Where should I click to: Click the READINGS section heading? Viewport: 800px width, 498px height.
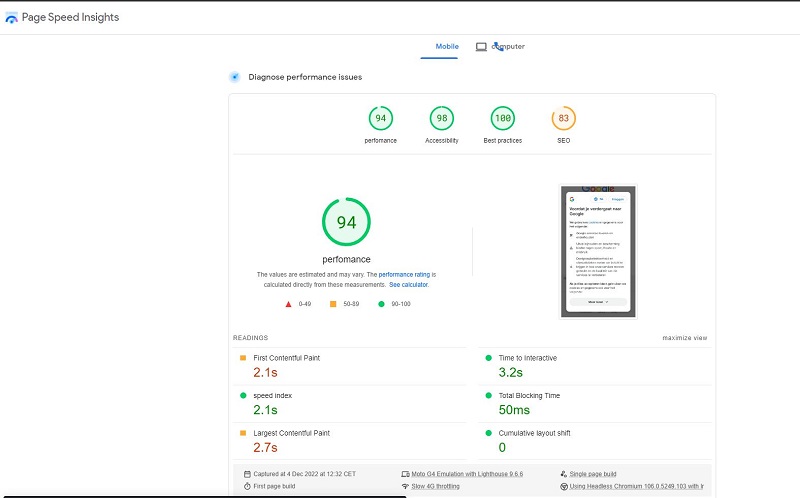251,338
